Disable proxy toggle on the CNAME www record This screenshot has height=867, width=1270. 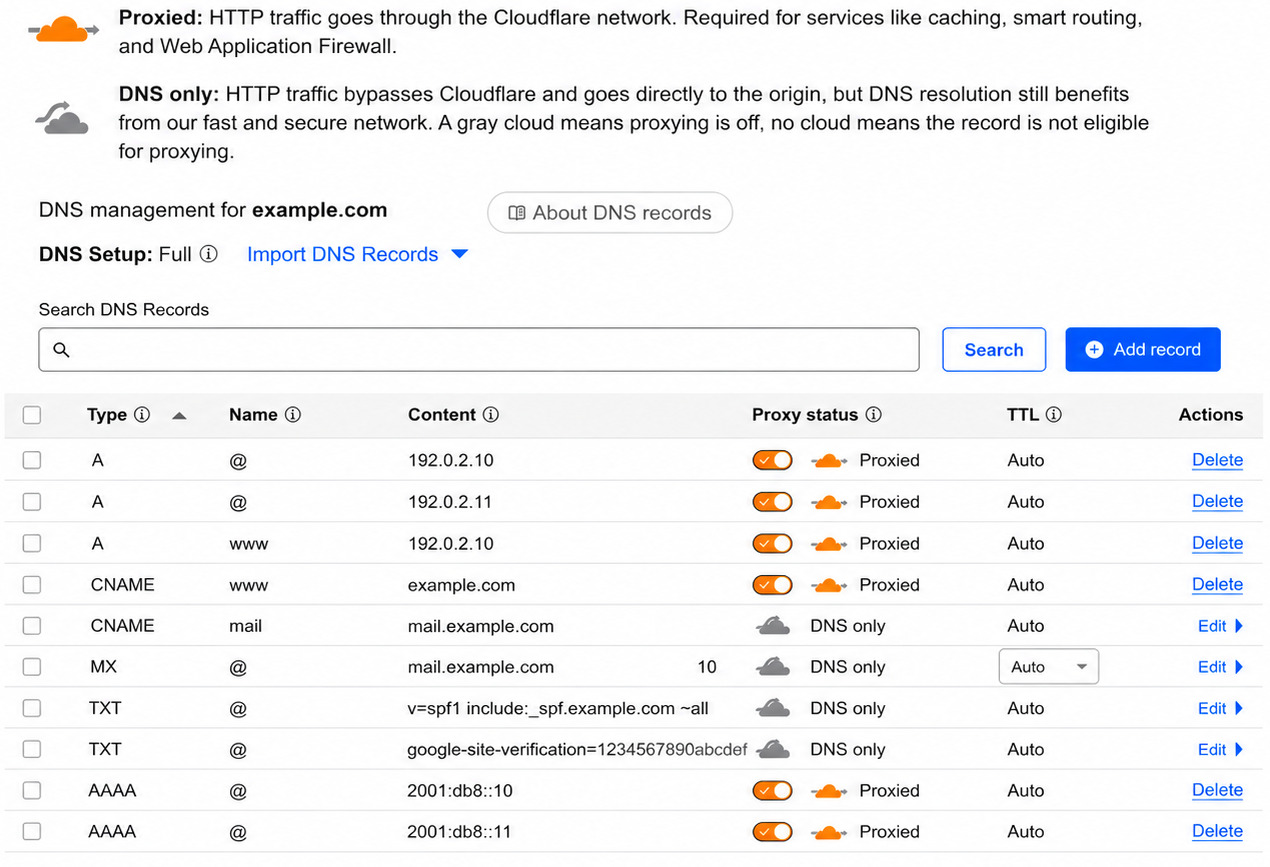click(772, 585)
